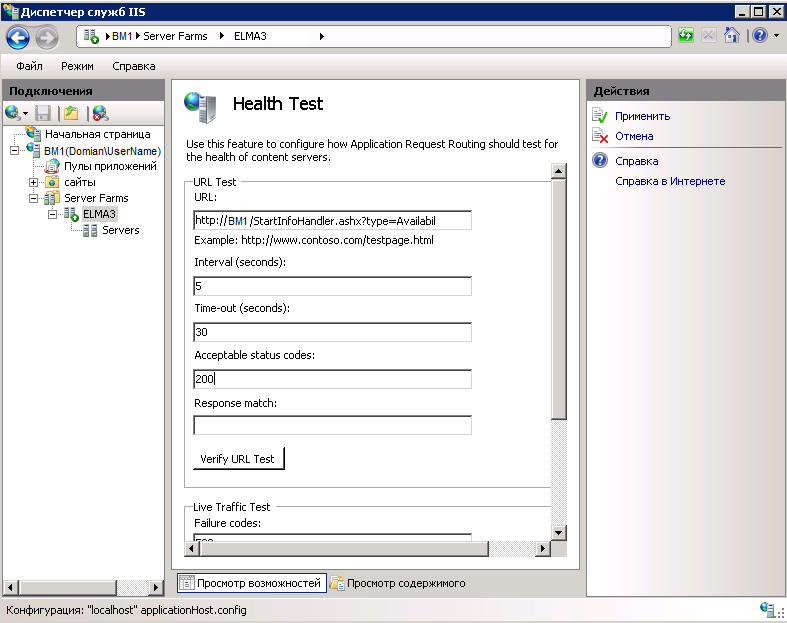
Task: Click Отмена in Actions pane
Action: point(634,136)
